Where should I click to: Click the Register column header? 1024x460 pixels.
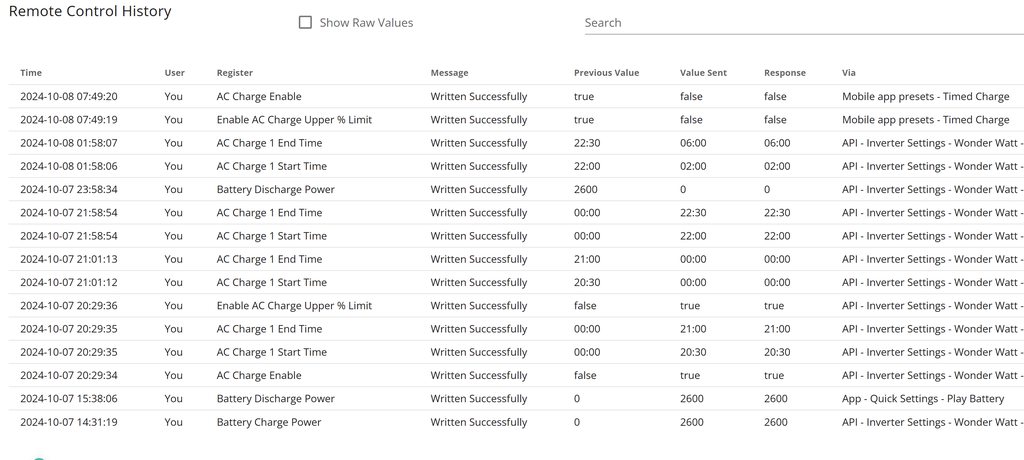tap(234, 73)
